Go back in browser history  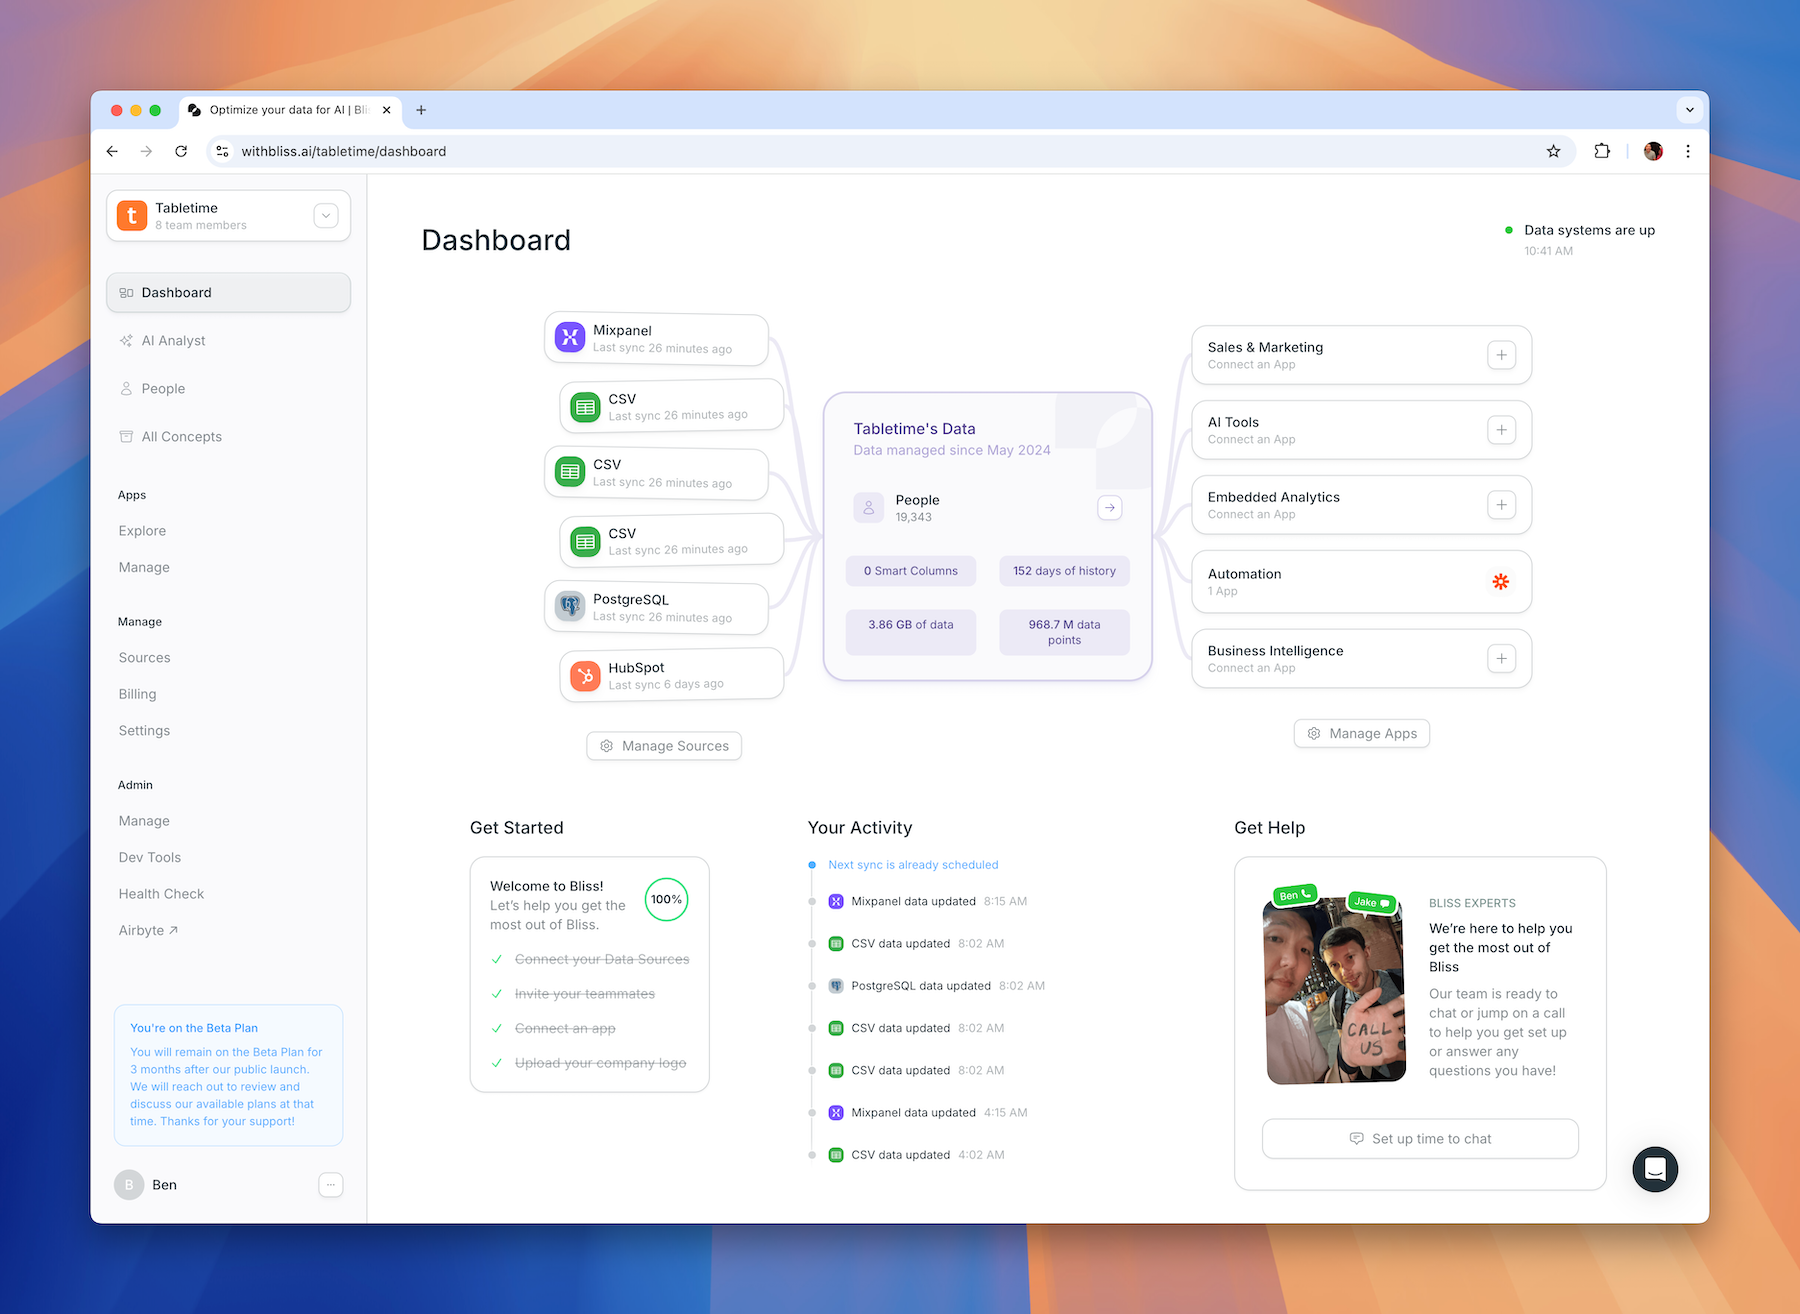coord(112,151)
